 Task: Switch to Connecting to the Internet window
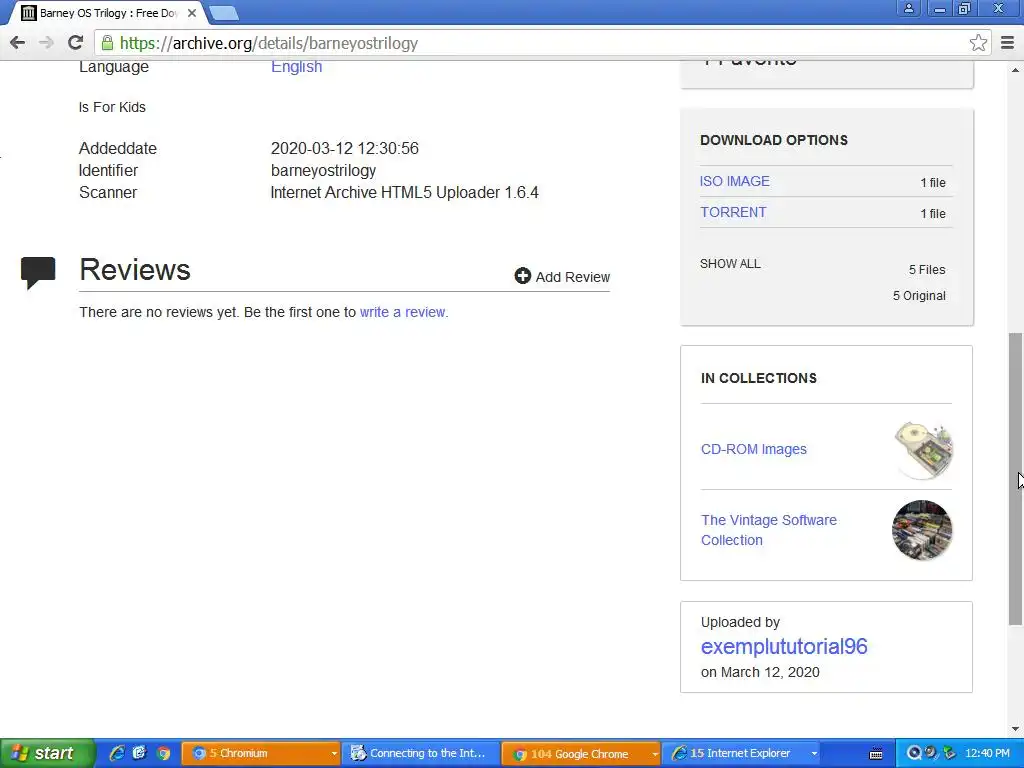coord(421,753)
